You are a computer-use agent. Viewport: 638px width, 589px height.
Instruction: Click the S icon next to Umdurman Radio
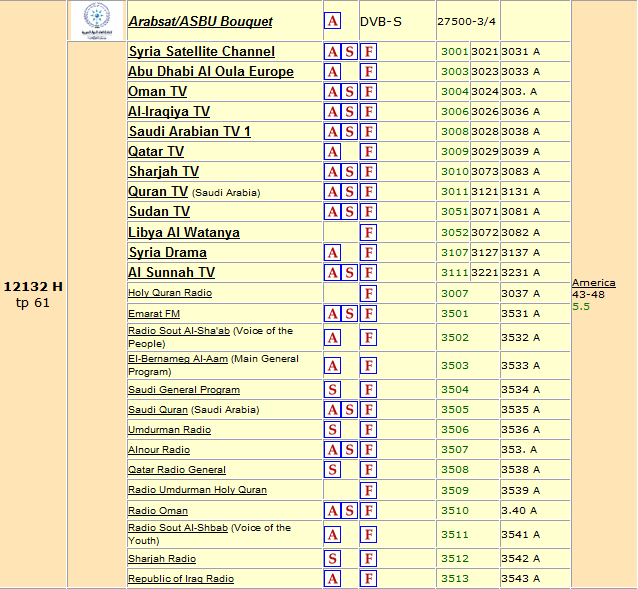(x=332, y=429)
